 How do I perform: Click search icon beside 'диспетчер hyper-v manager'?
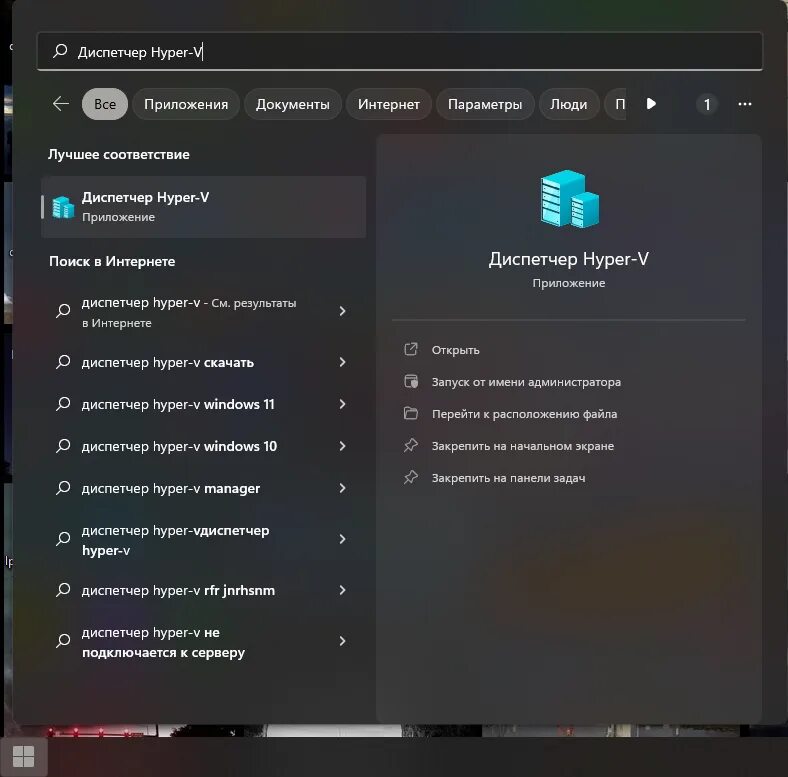tap(63, 488)
